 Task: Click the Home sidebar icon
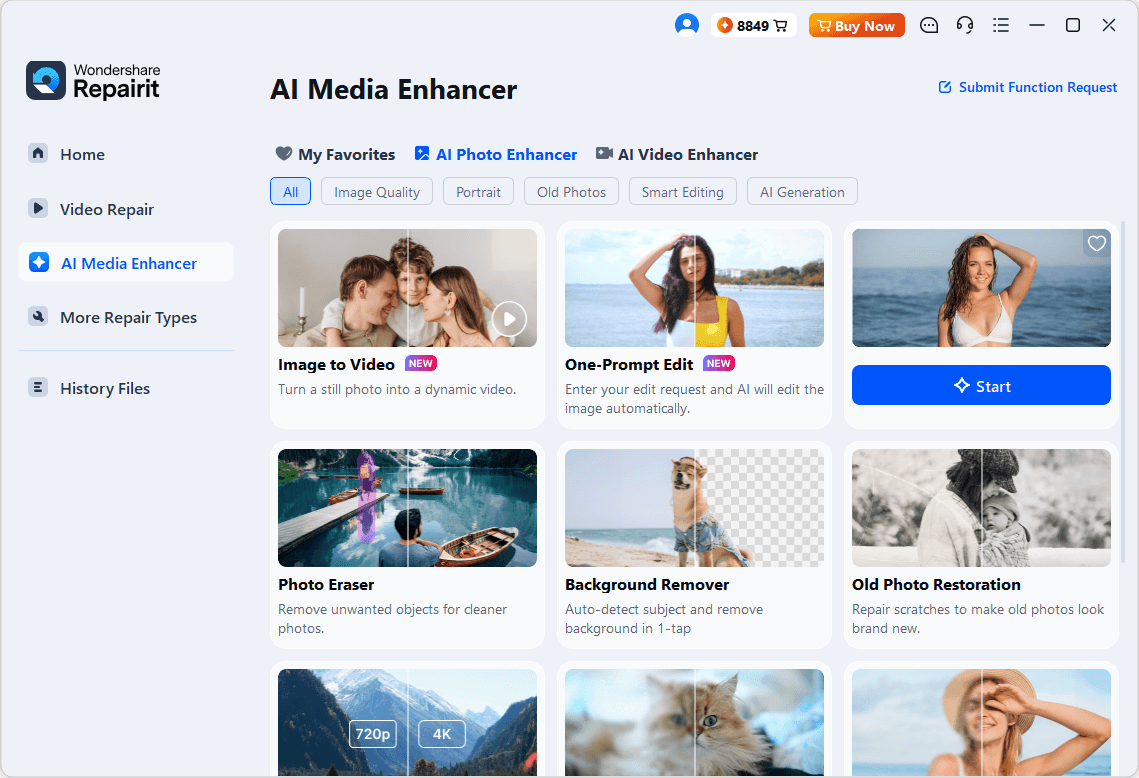(x=38, y=153)
